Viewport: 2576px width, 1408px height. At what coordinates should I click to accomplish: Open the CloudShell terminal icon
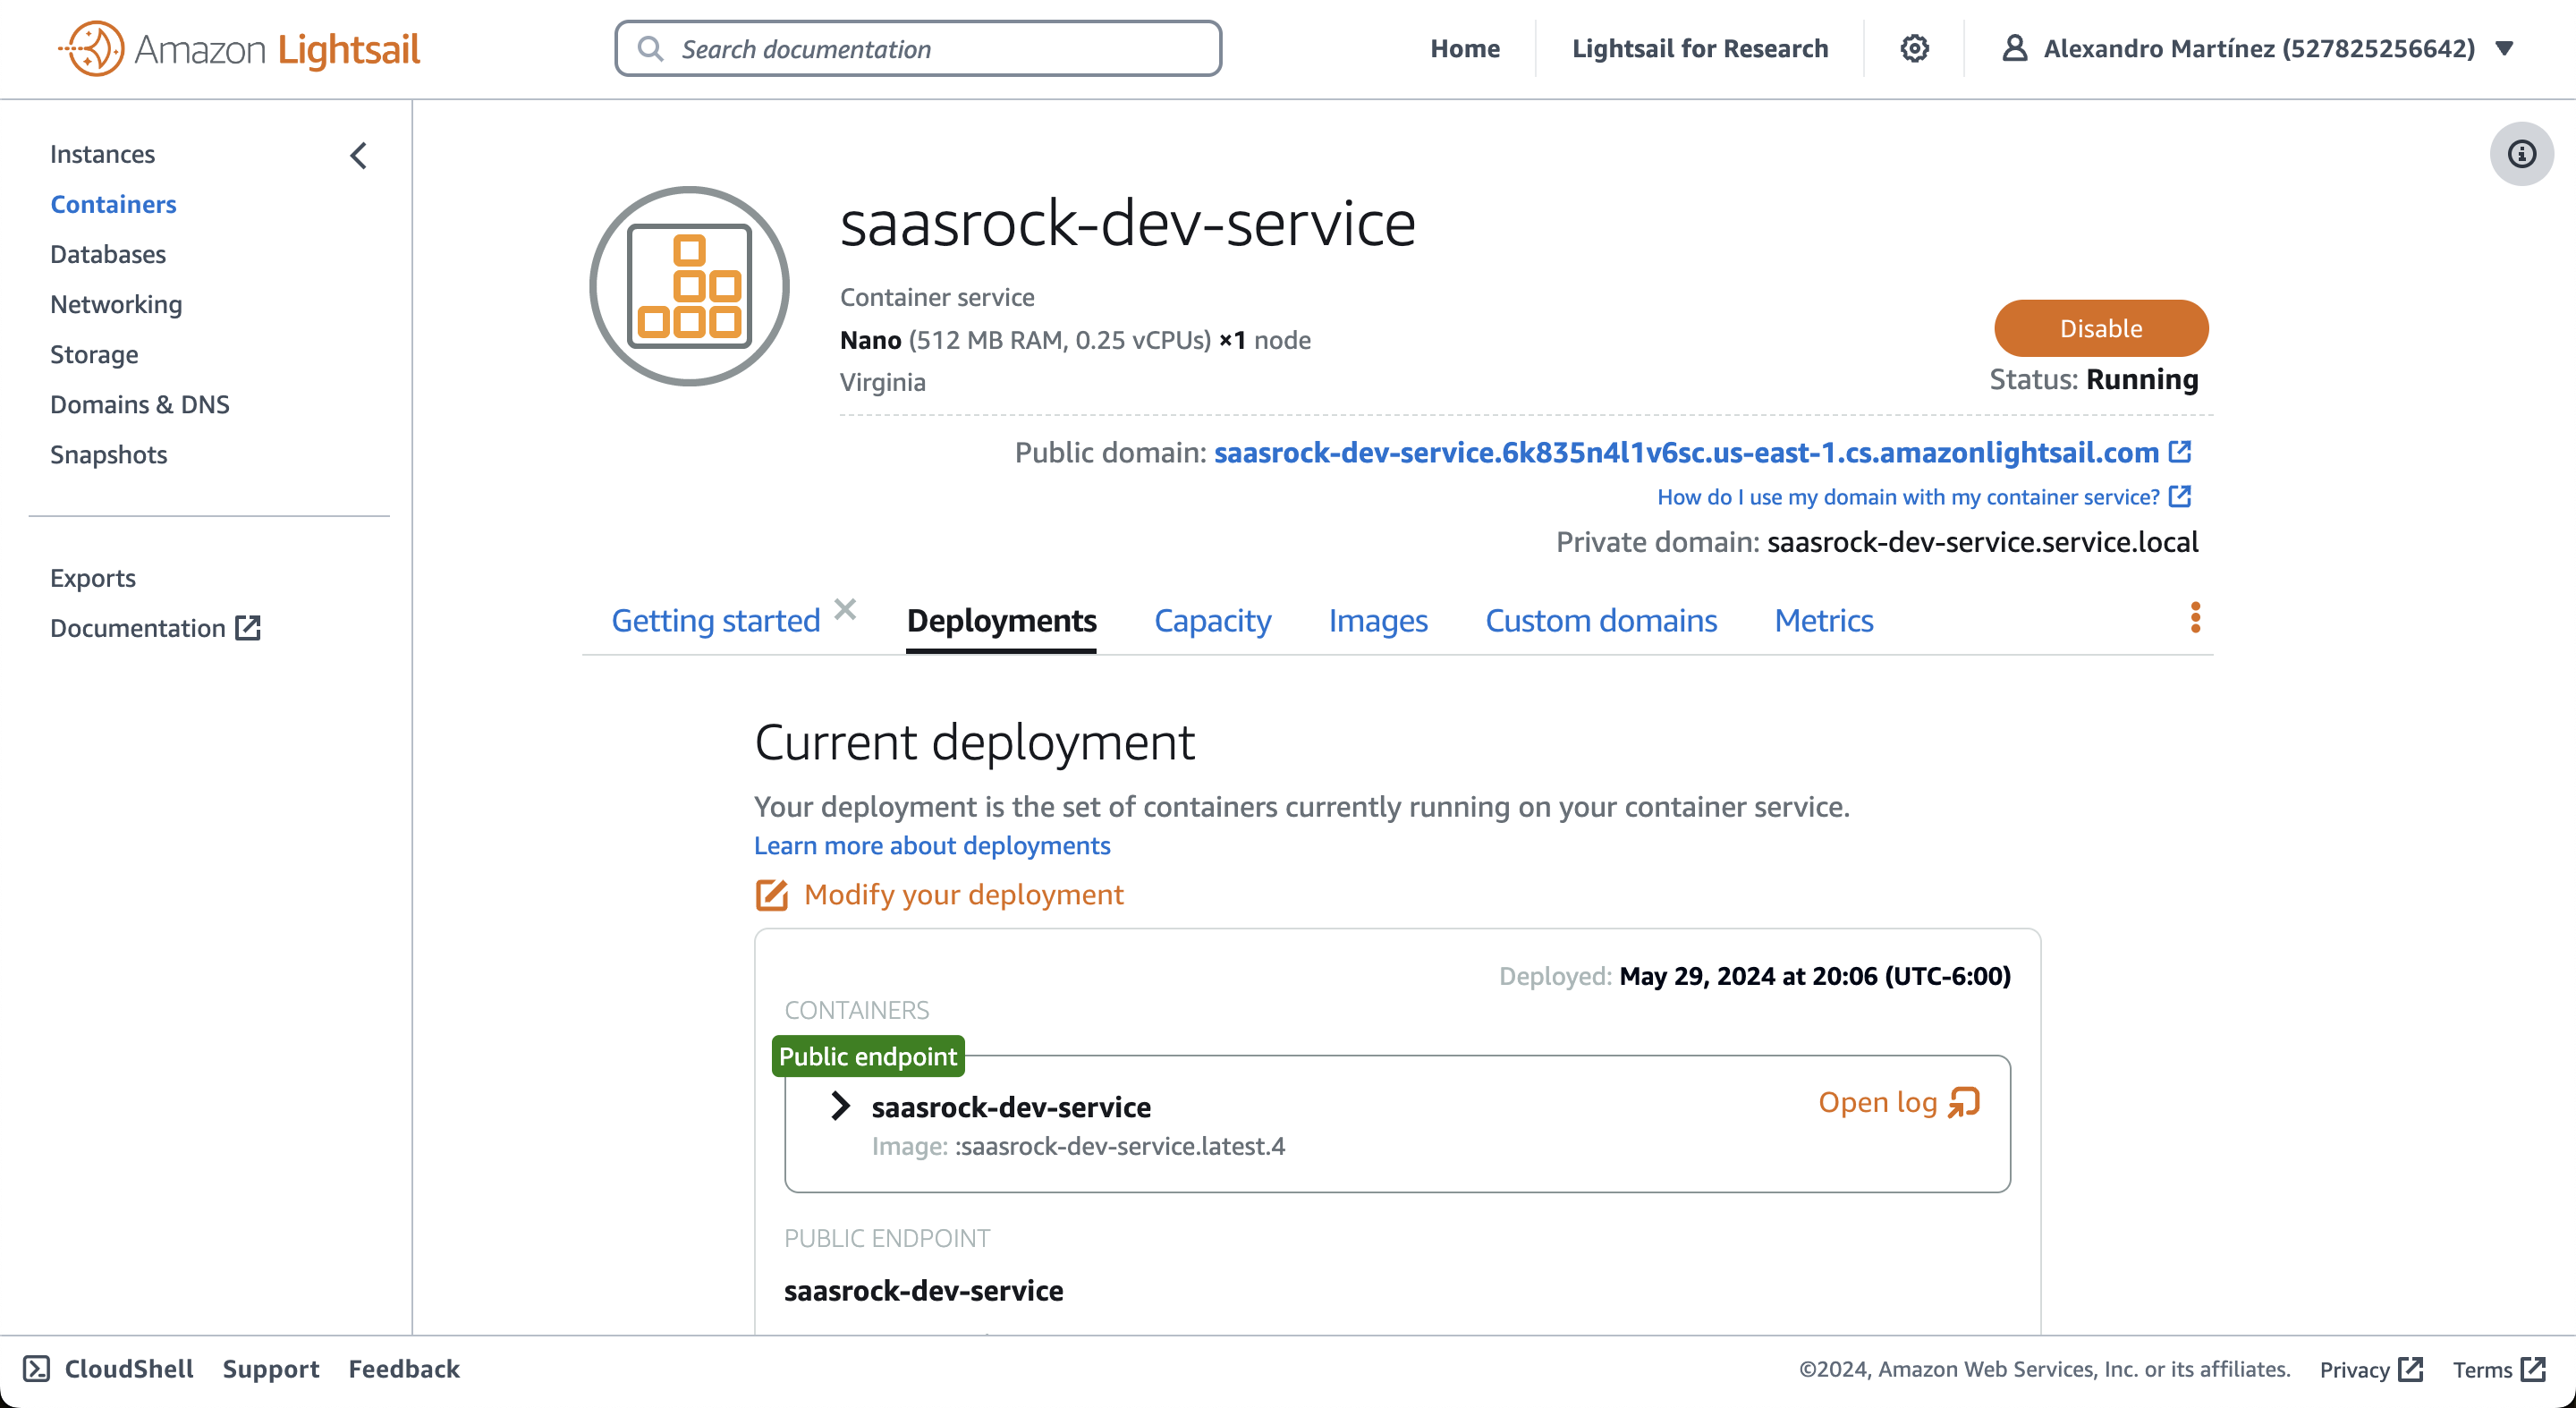click(36, 1368)
